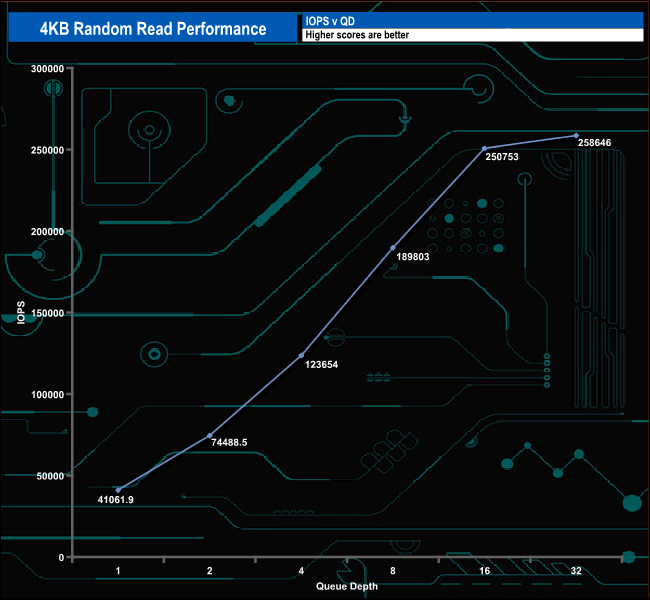Viewport: 650px width, 600px height.
Task: Click the data point marker for 123654
Action: tap(301, 355)
